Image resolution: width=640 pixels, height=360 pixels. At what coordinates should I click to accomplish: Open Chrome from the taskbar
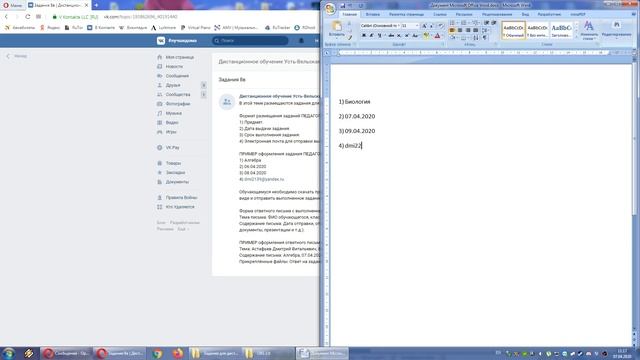point(157,353)
